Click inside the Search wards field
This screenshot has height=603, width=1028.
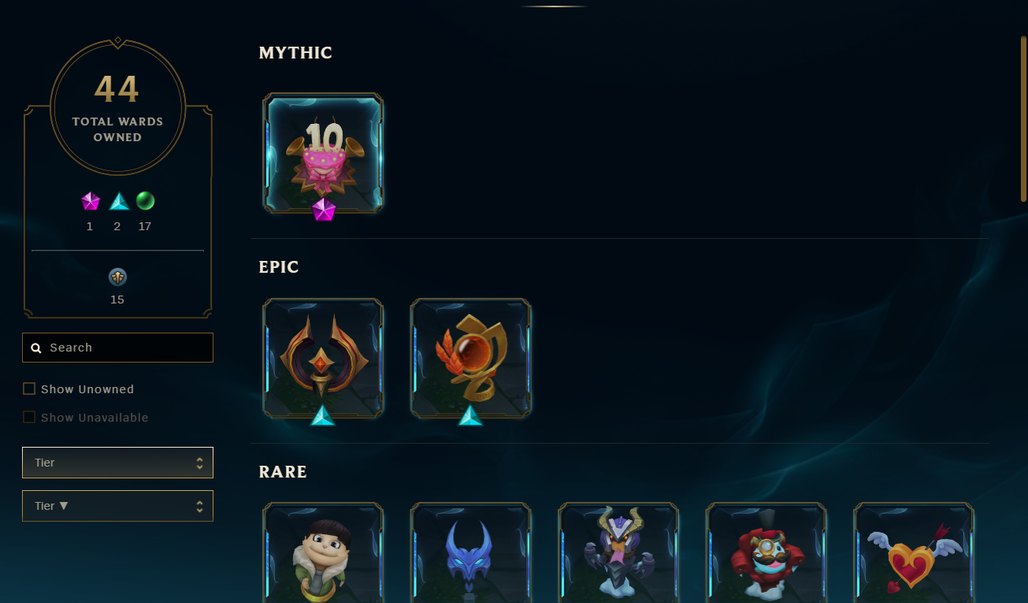[117, 347]
